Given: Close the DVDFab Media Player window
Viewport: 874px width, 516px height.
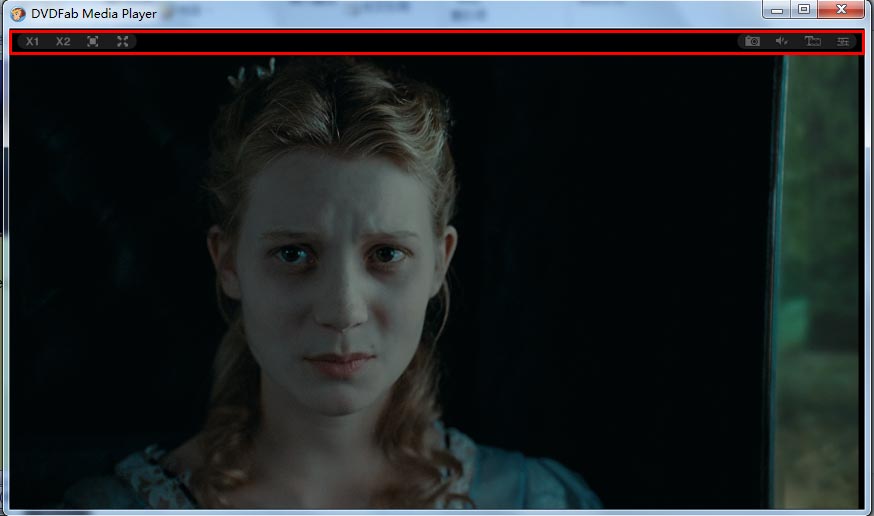Looking at the screenshot, I should click(x=841, y=10).
